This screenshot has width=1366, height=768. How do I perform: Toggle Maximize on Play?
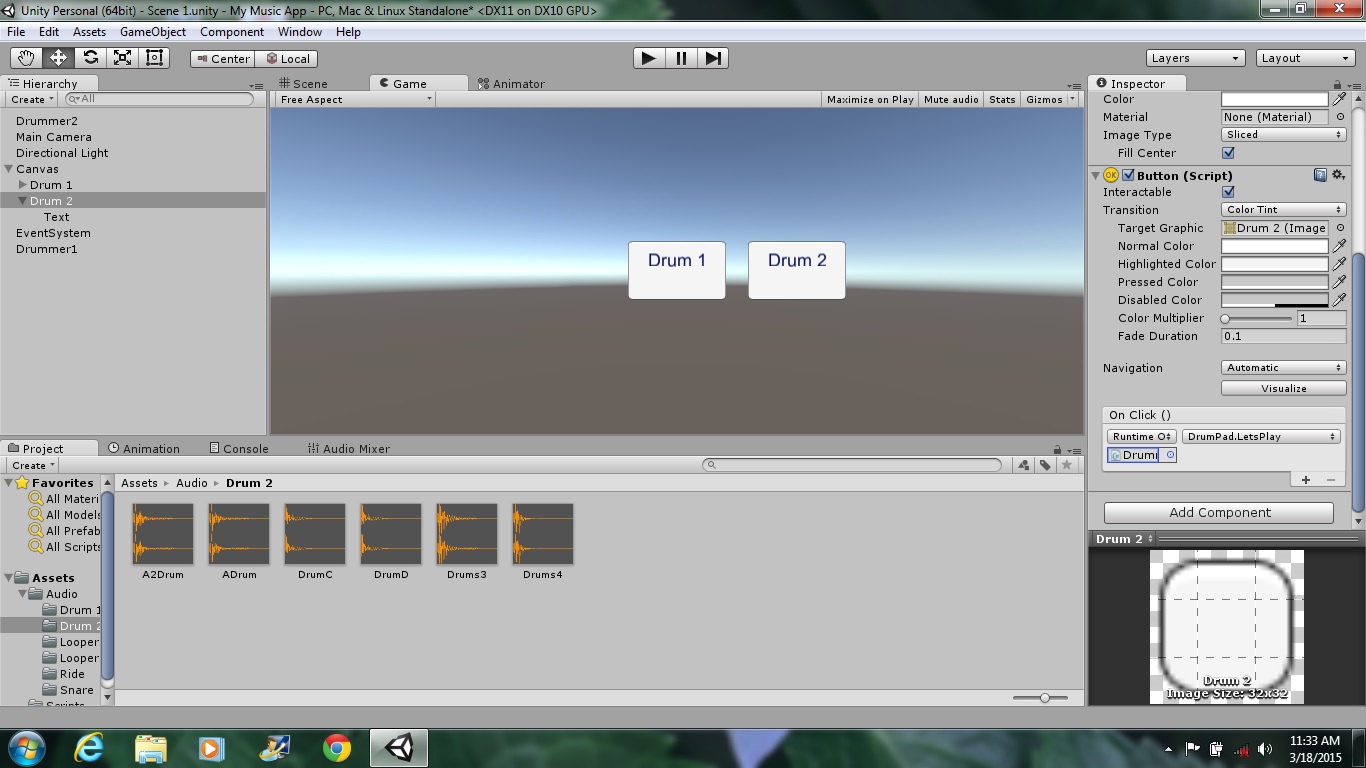(870, 99)
